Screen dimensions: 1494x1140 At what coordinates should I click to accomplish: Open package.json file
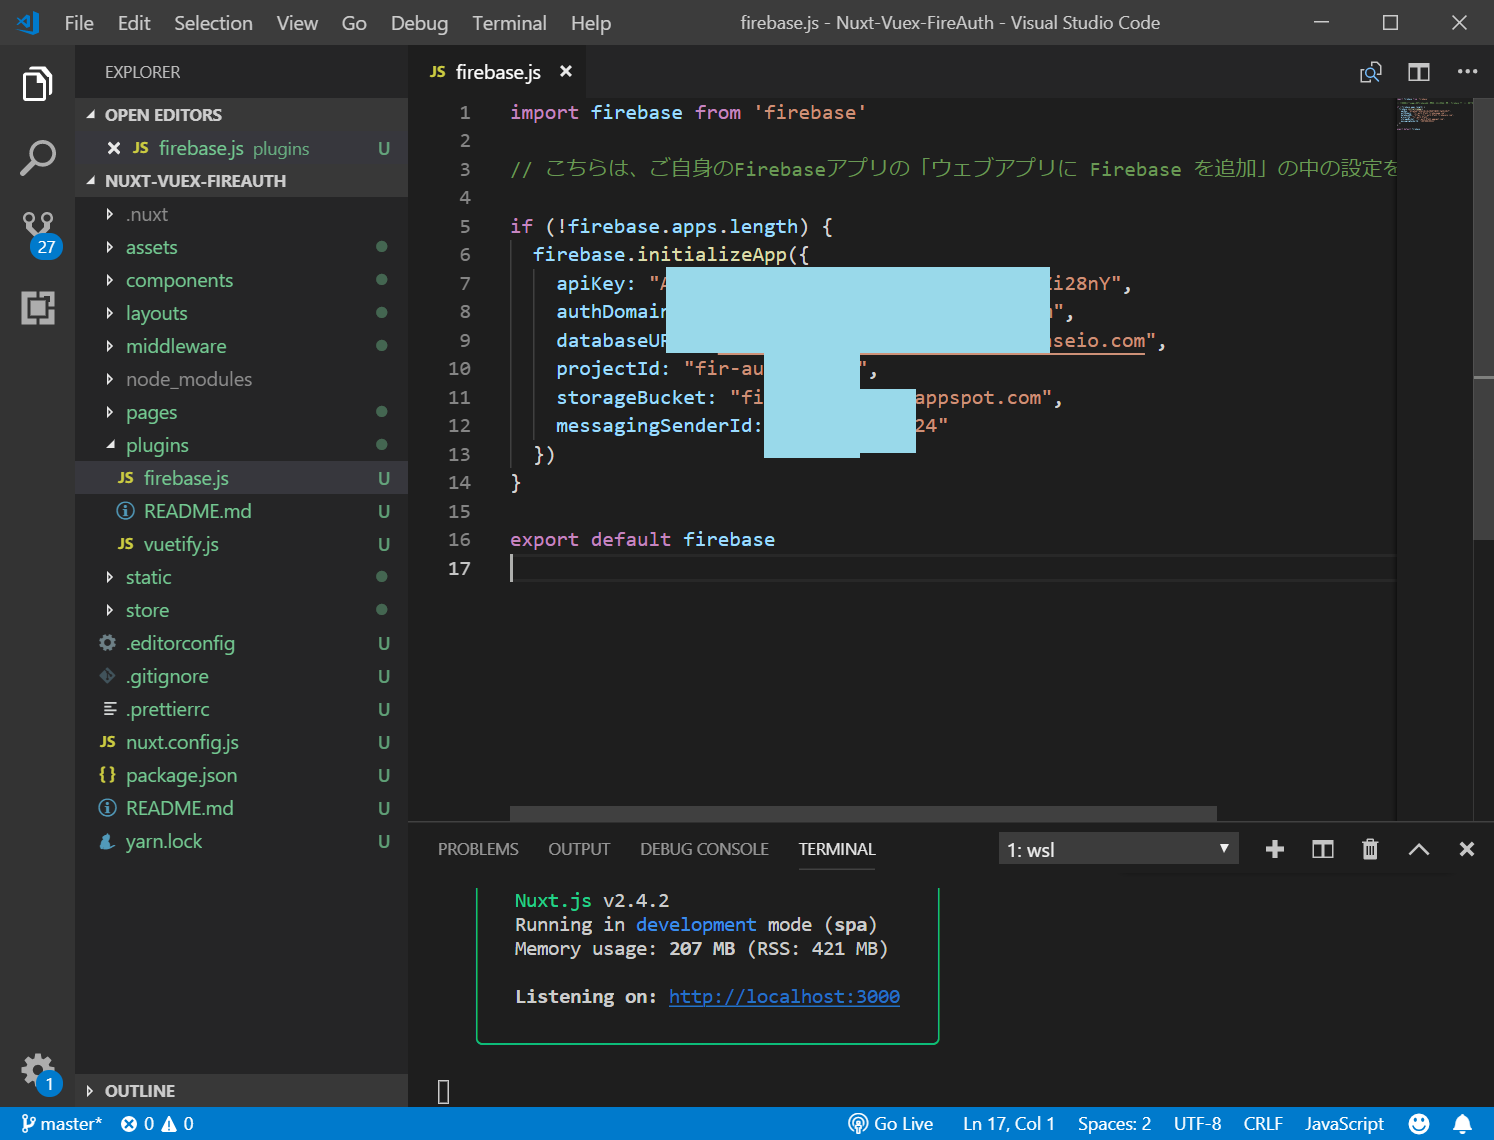point(241,775)
